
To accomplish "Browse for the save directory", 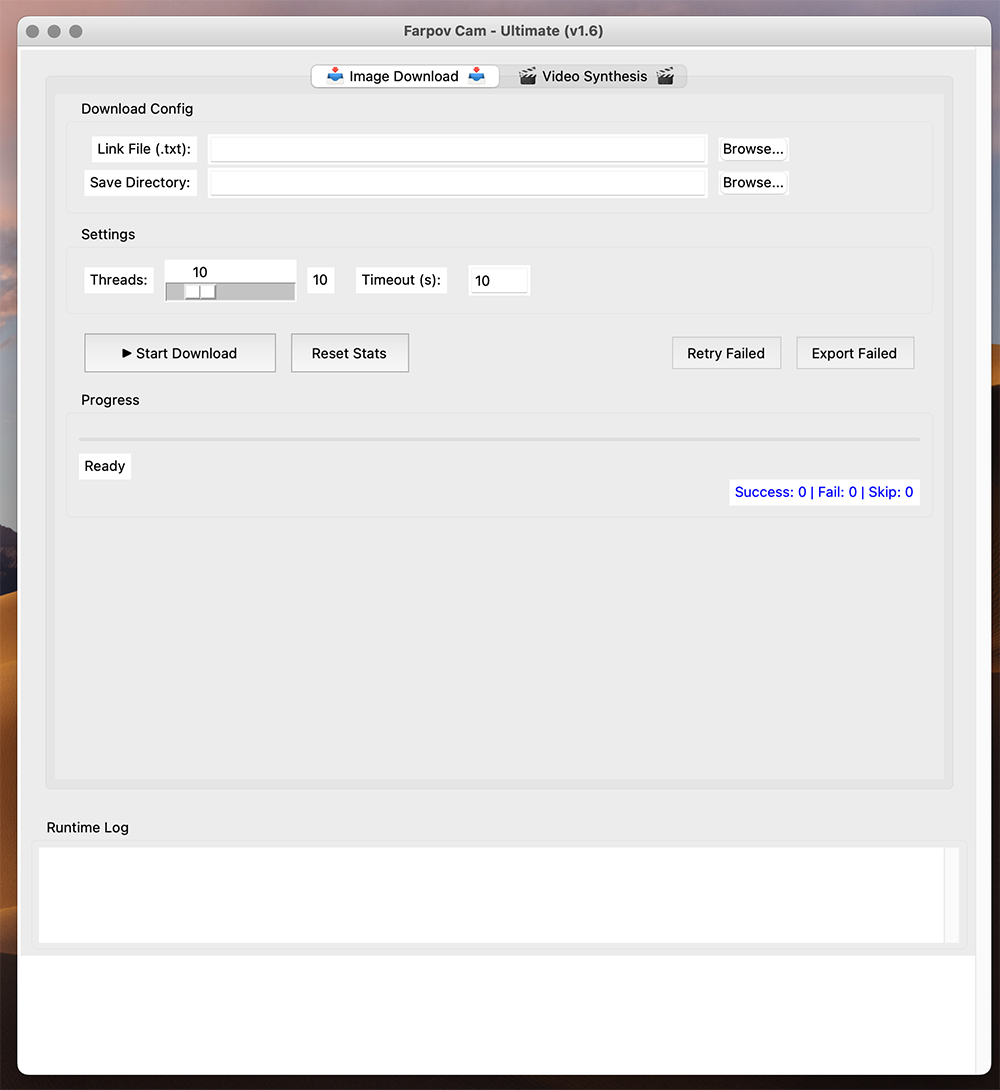I will [753, 183].
